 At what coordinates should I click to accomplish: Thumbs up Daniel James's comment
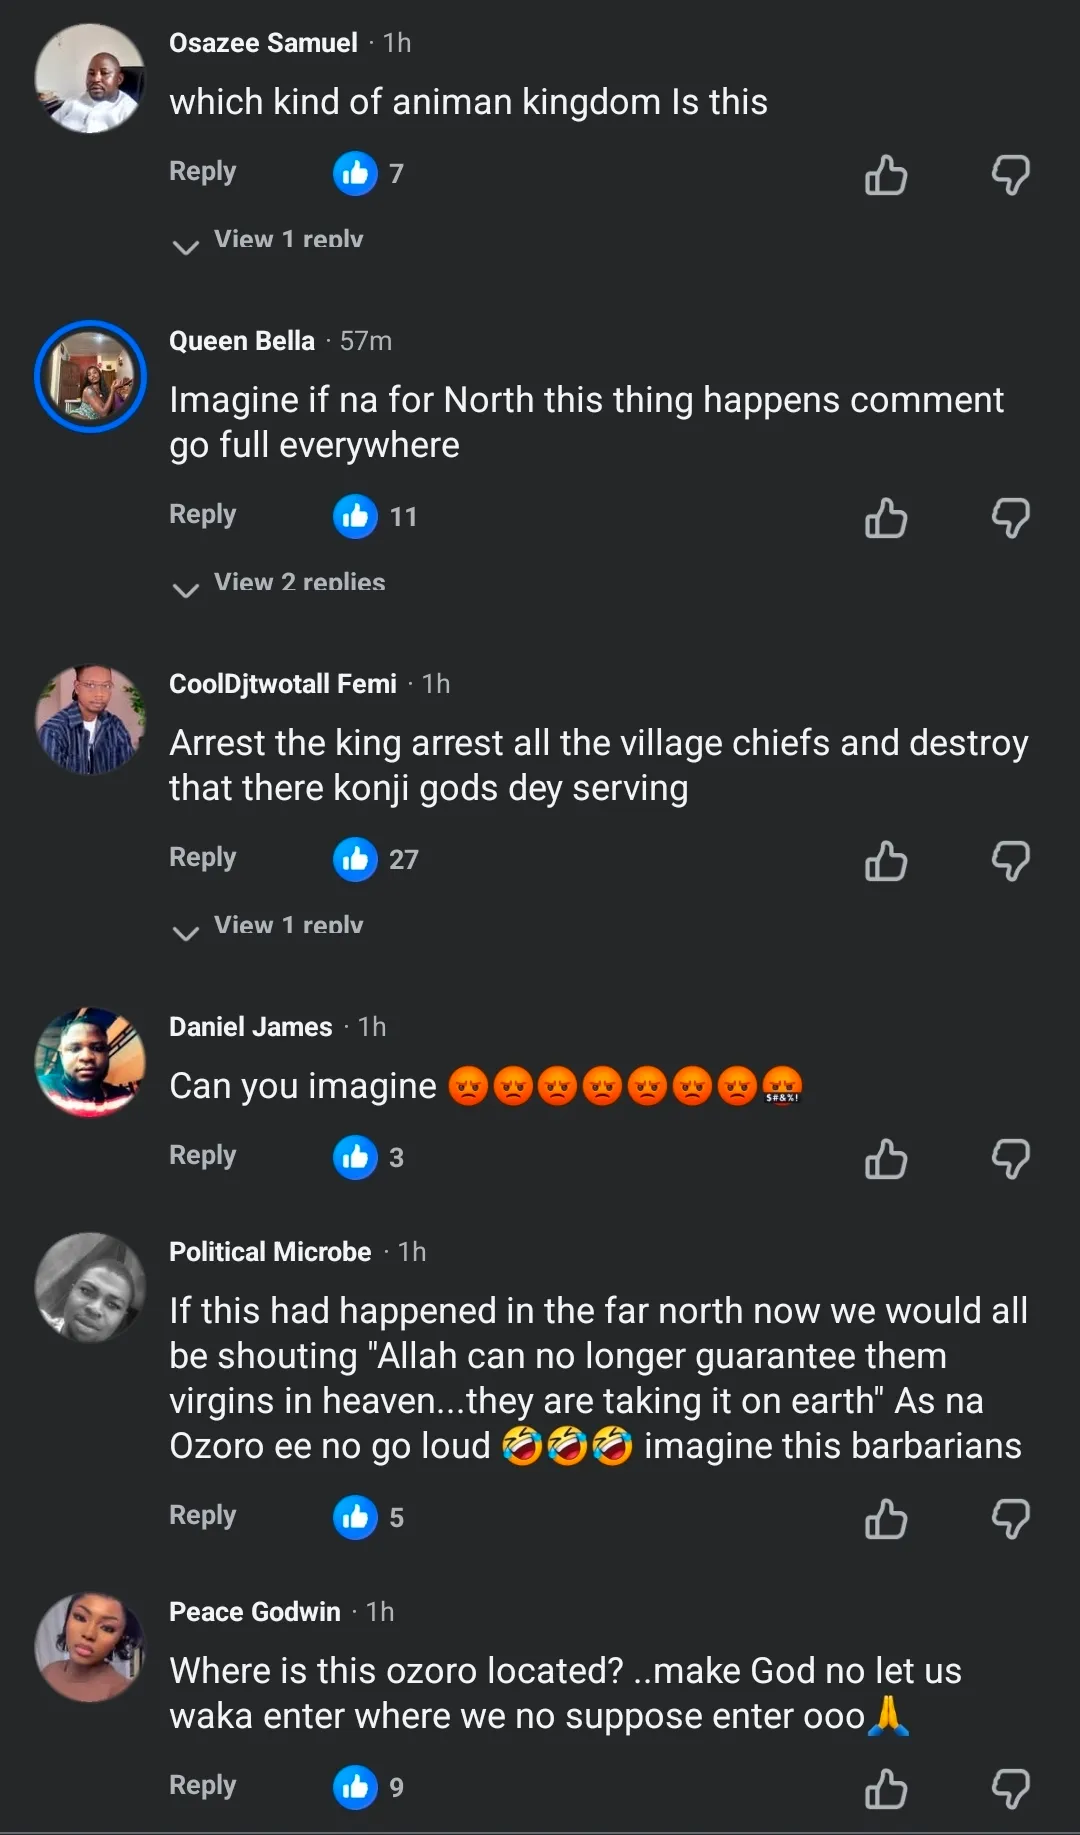tap(886, 1159)
